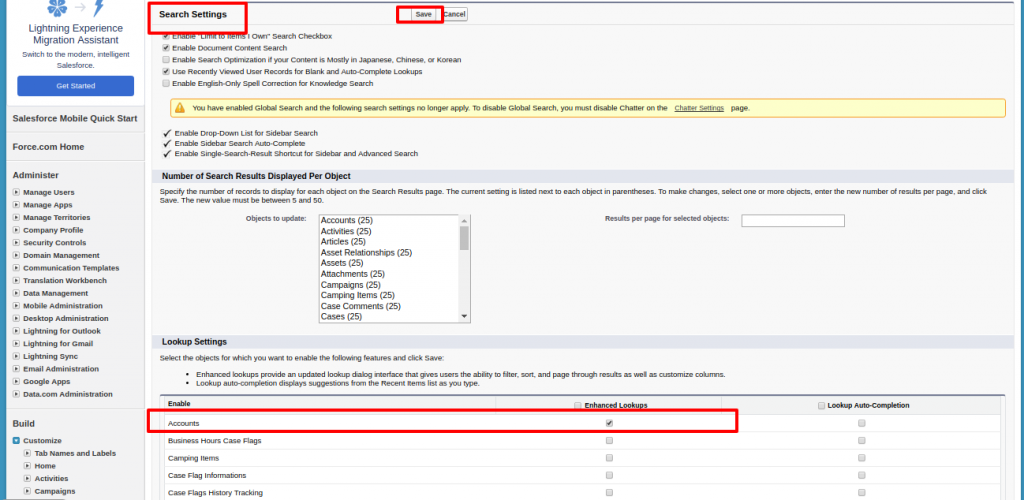The height and width of the screenshot is (500, 1024).
Task: Click the objects list scrollbar down arrow
Action: point(464,316)
